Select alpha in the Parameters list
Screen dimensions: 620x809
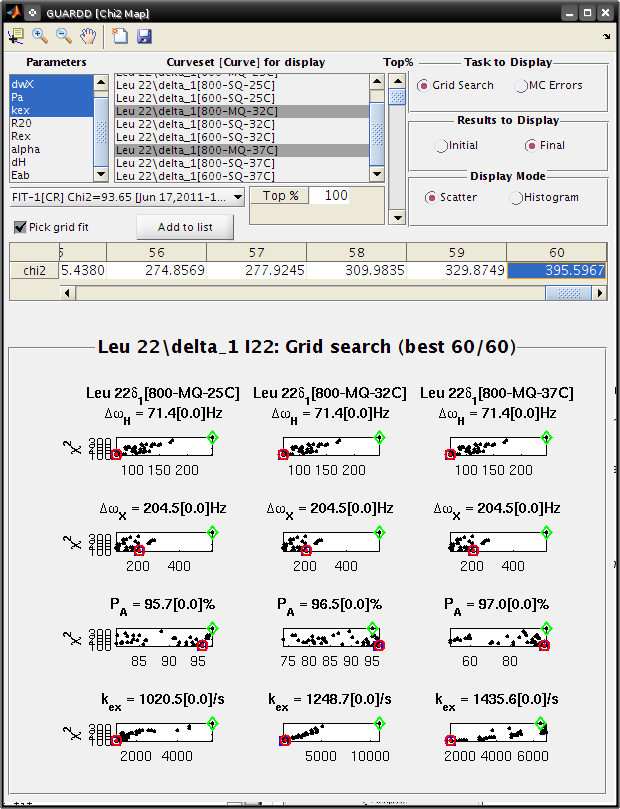pos(52,149)
